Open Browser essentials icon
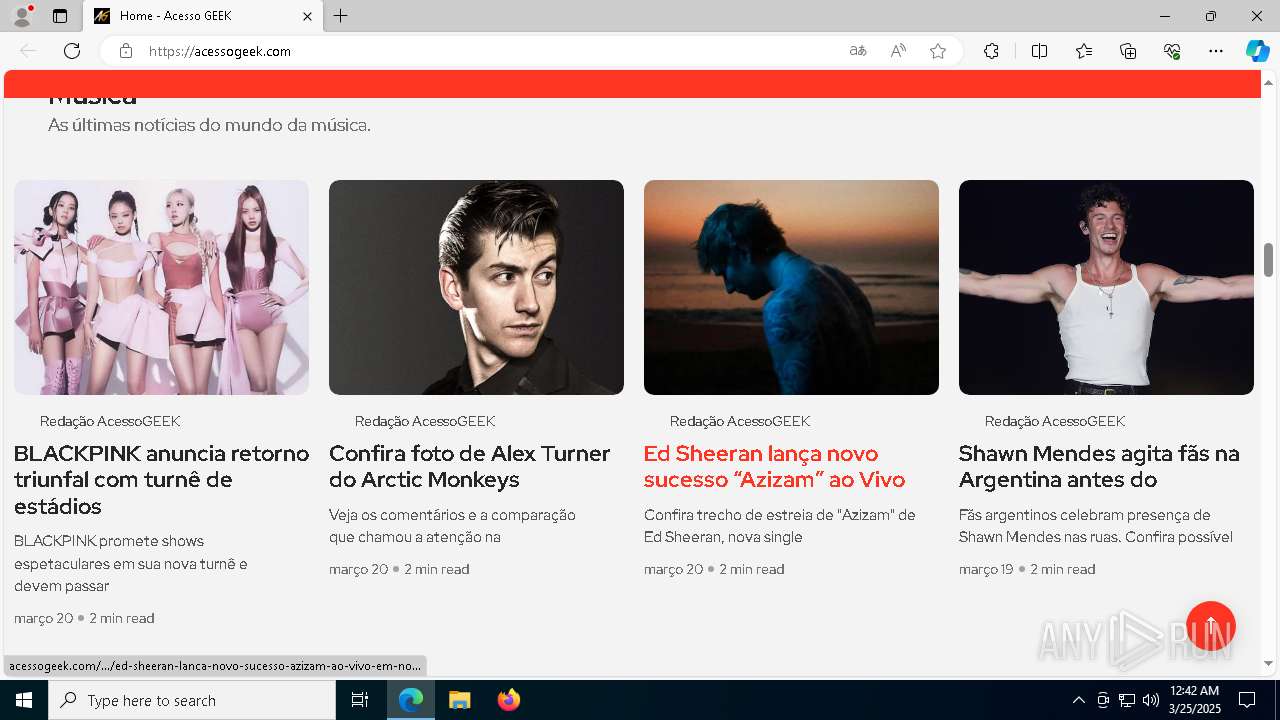Screen dimensions: 1280x720 [1172, 51]
